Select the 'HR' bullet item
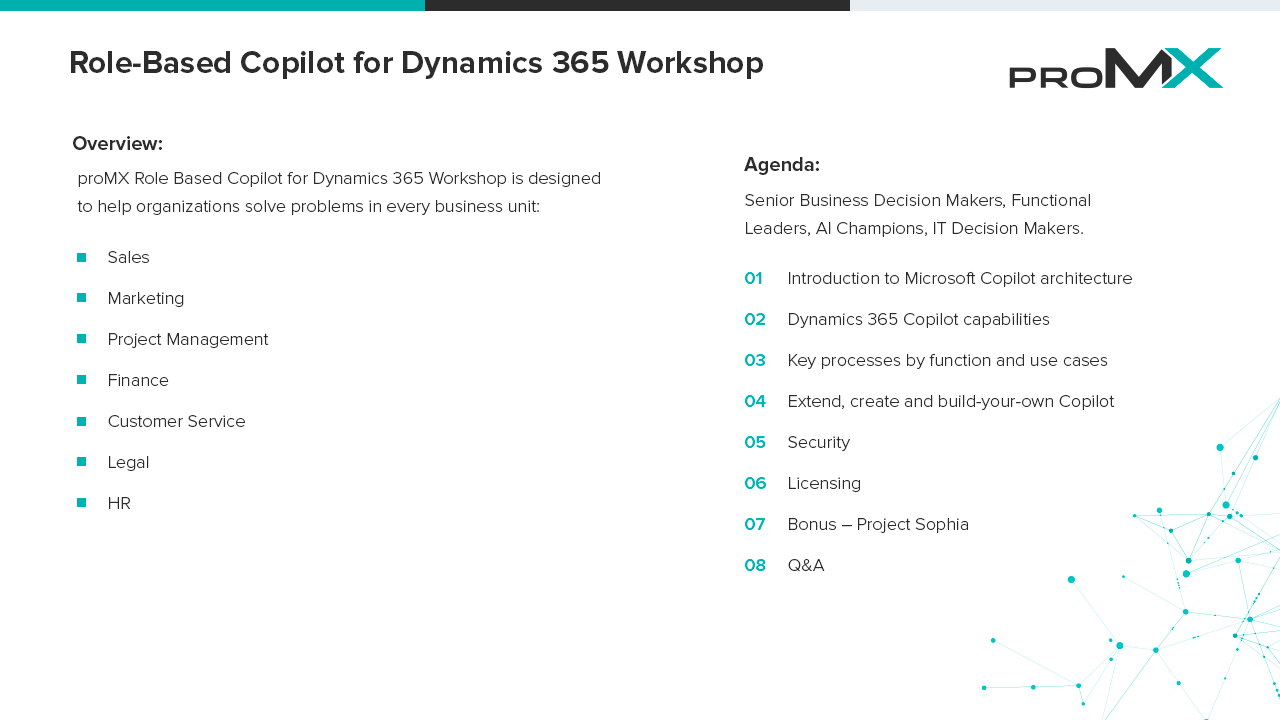The width and height of the screenshot is (1280, 720). tap(119, 503)
